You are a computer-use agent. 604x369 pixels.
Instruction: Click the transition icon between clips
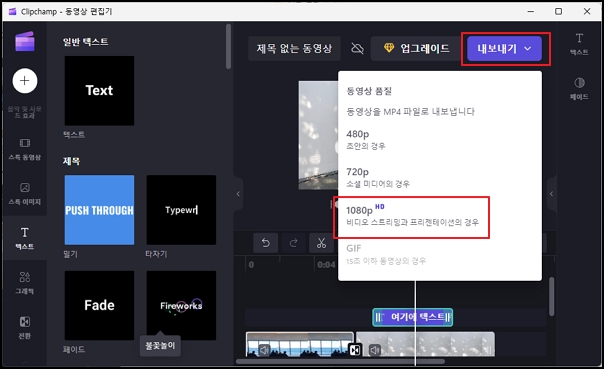click(x=355, y=350)
